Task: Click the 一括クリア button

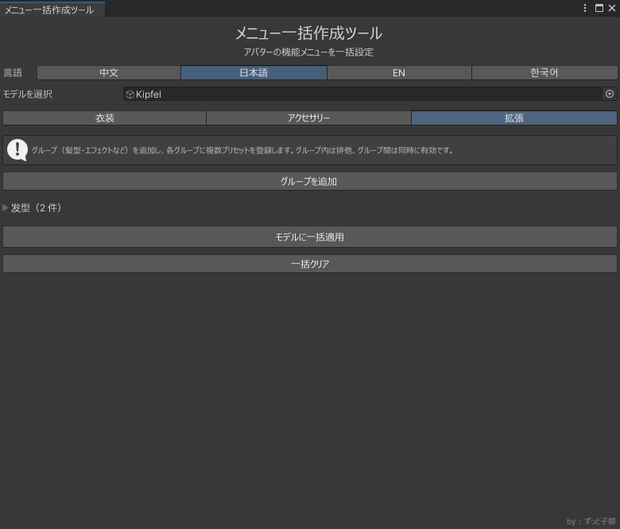Action: tap(310, 264)
